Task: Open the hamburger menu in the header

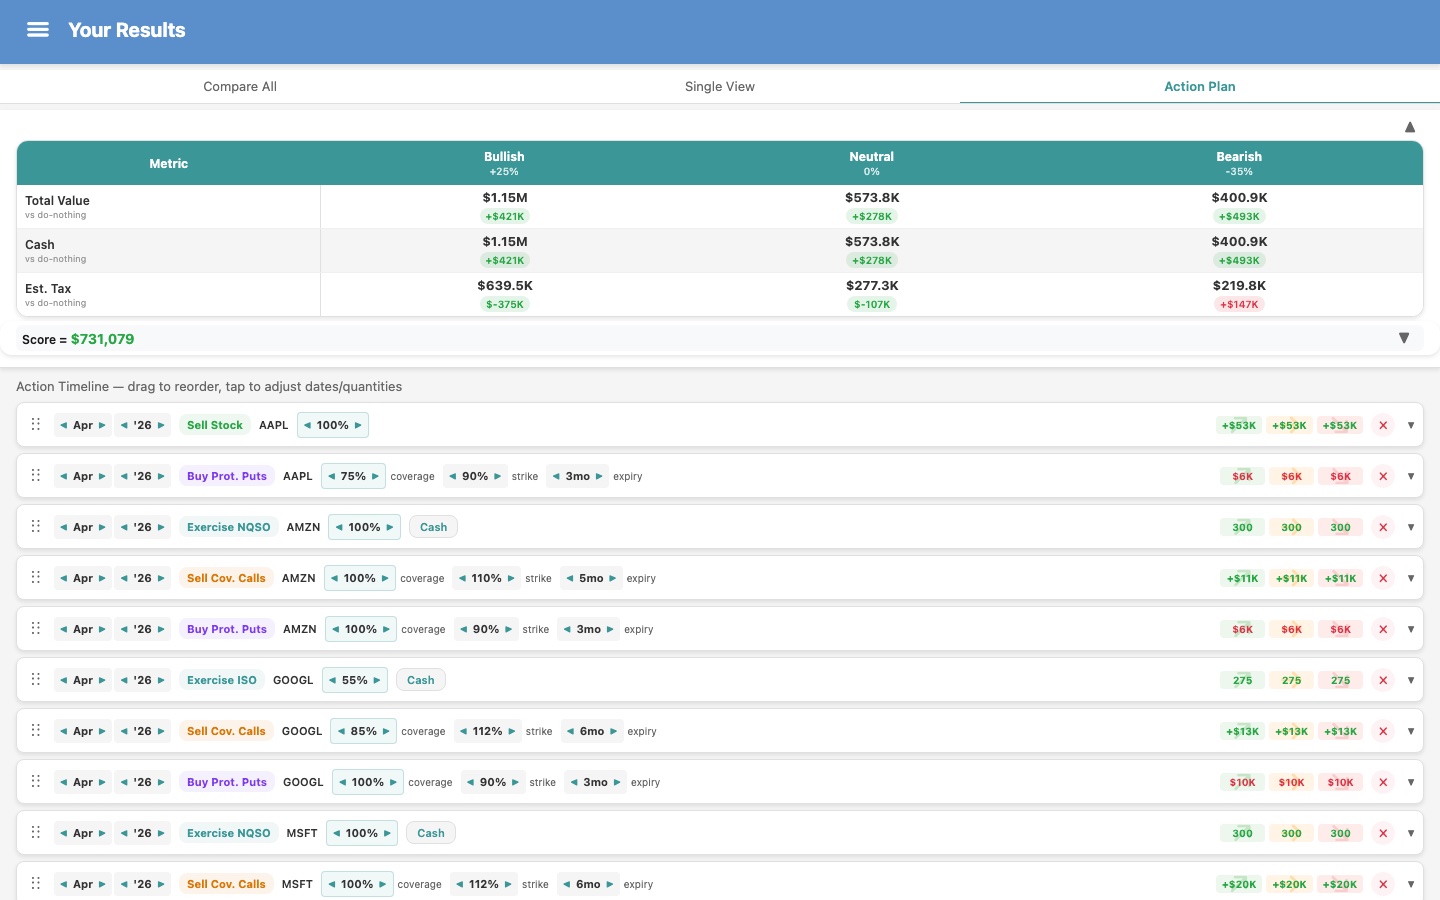Action: click(38, 30)
